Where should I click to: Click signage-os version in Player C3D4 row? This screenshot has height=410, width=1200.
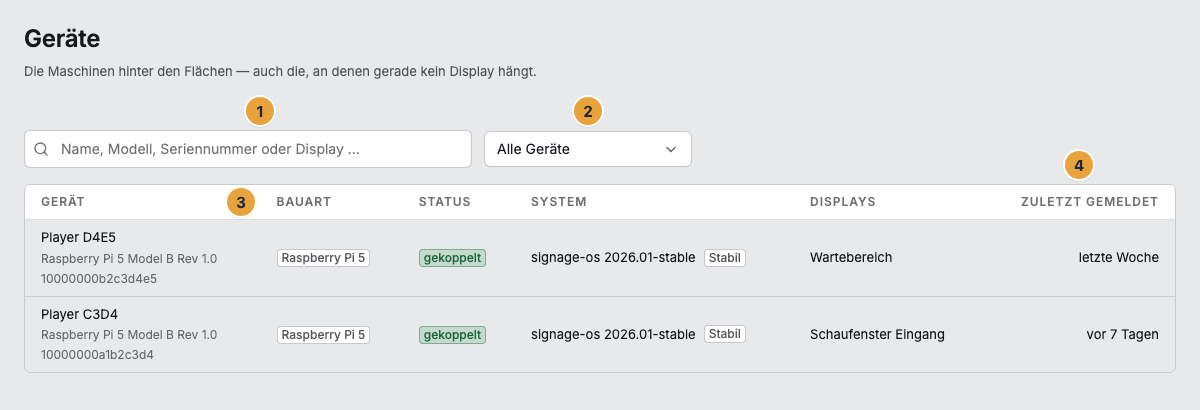(613, 334)
